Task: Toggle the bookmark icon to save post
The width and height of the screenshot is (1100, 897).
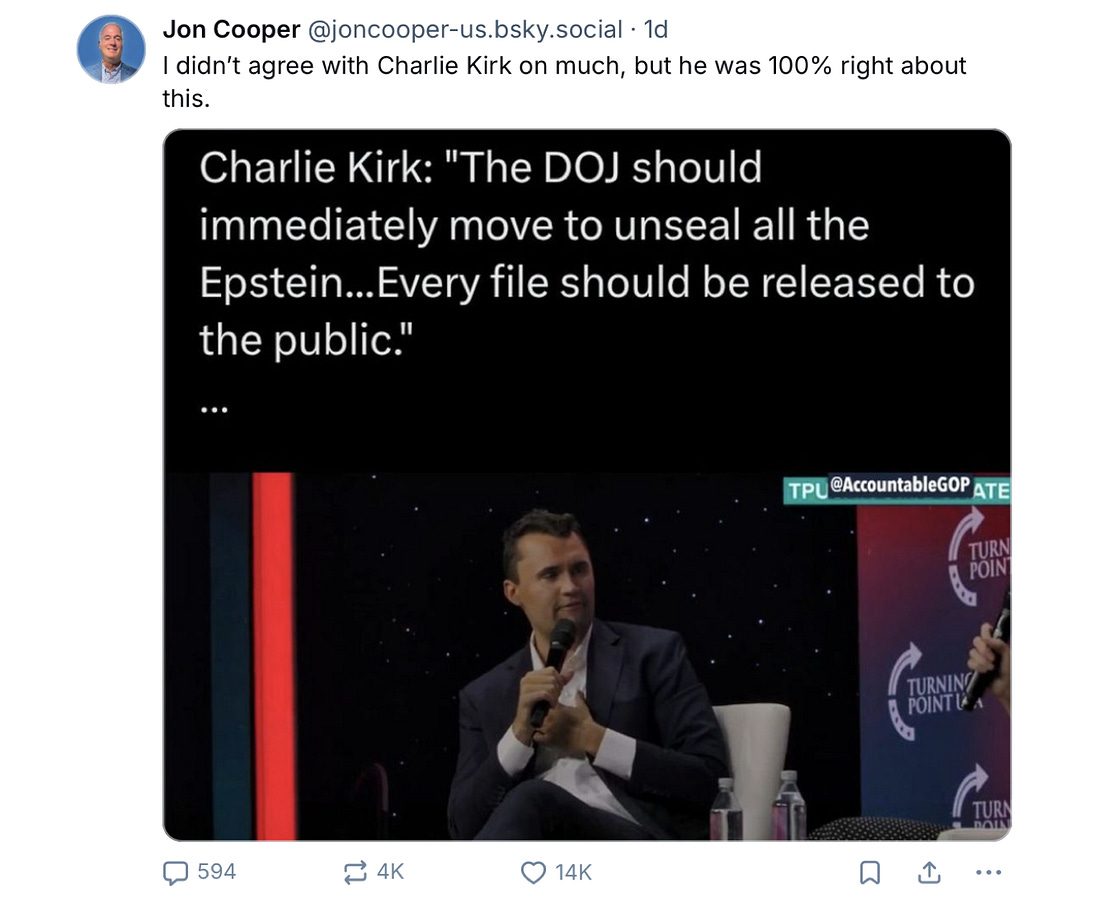Action: tap(870, 872)
